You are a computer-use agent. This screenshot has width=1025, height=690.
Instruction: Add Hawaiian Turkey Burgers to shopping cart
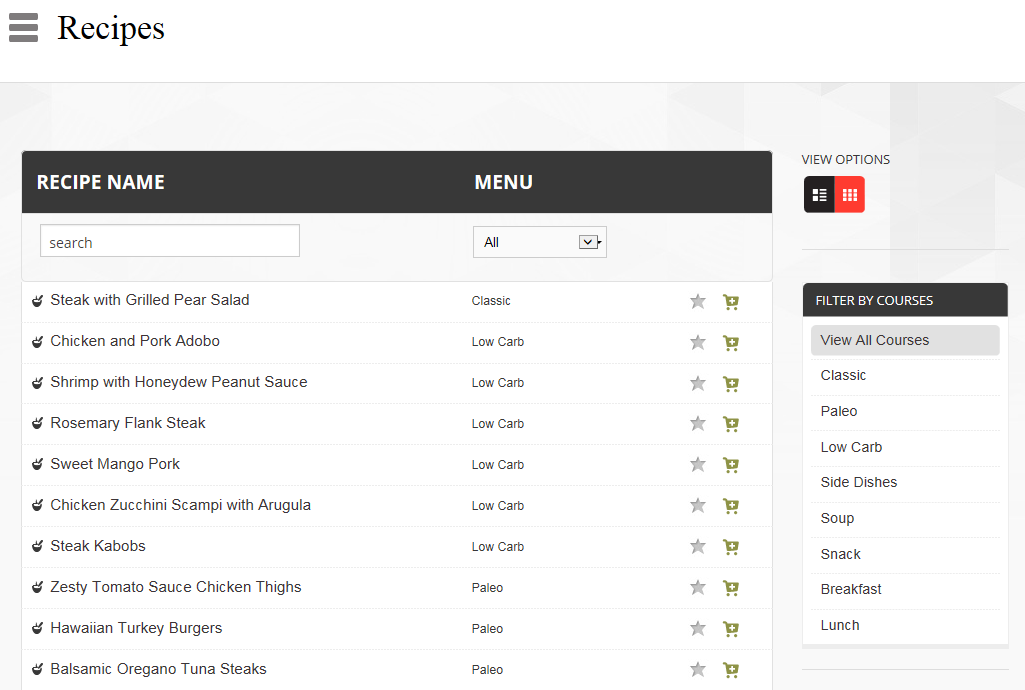click(x=731, y=630)
